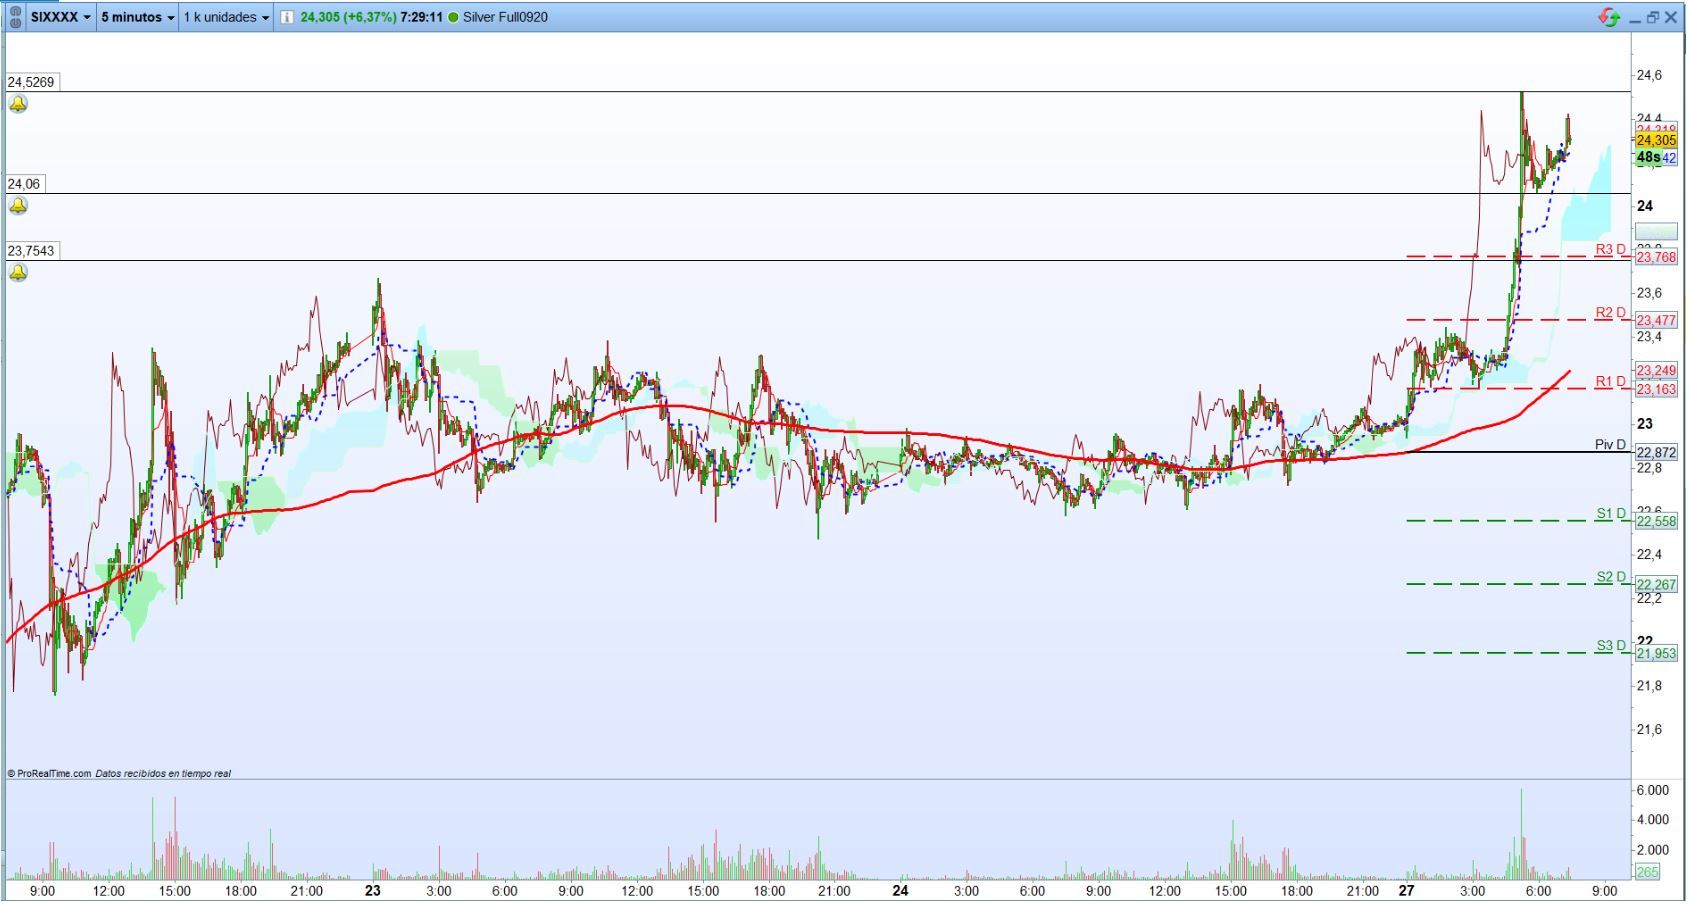Open the 5 minutos timeframe dropdown

(x=138, y=17)
